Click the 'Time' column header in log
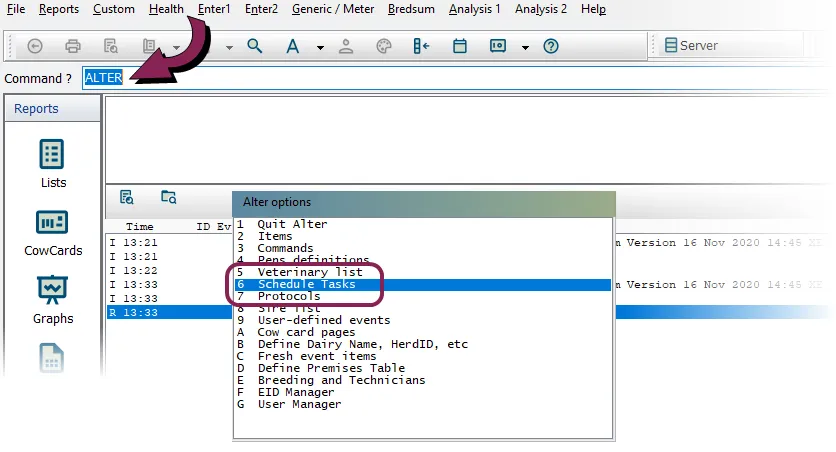This screenshot has width=836, height=452. click(140, 227)
